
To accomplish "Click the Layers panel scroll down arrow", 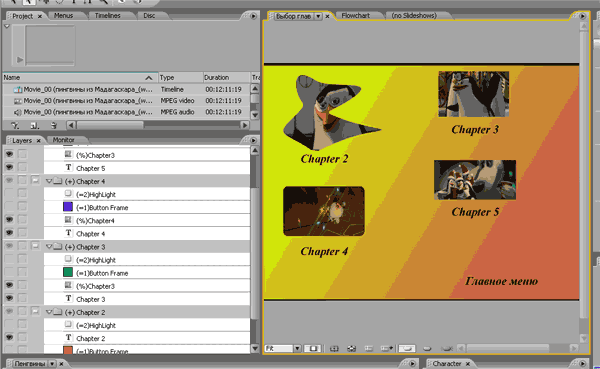I will 254,348.
